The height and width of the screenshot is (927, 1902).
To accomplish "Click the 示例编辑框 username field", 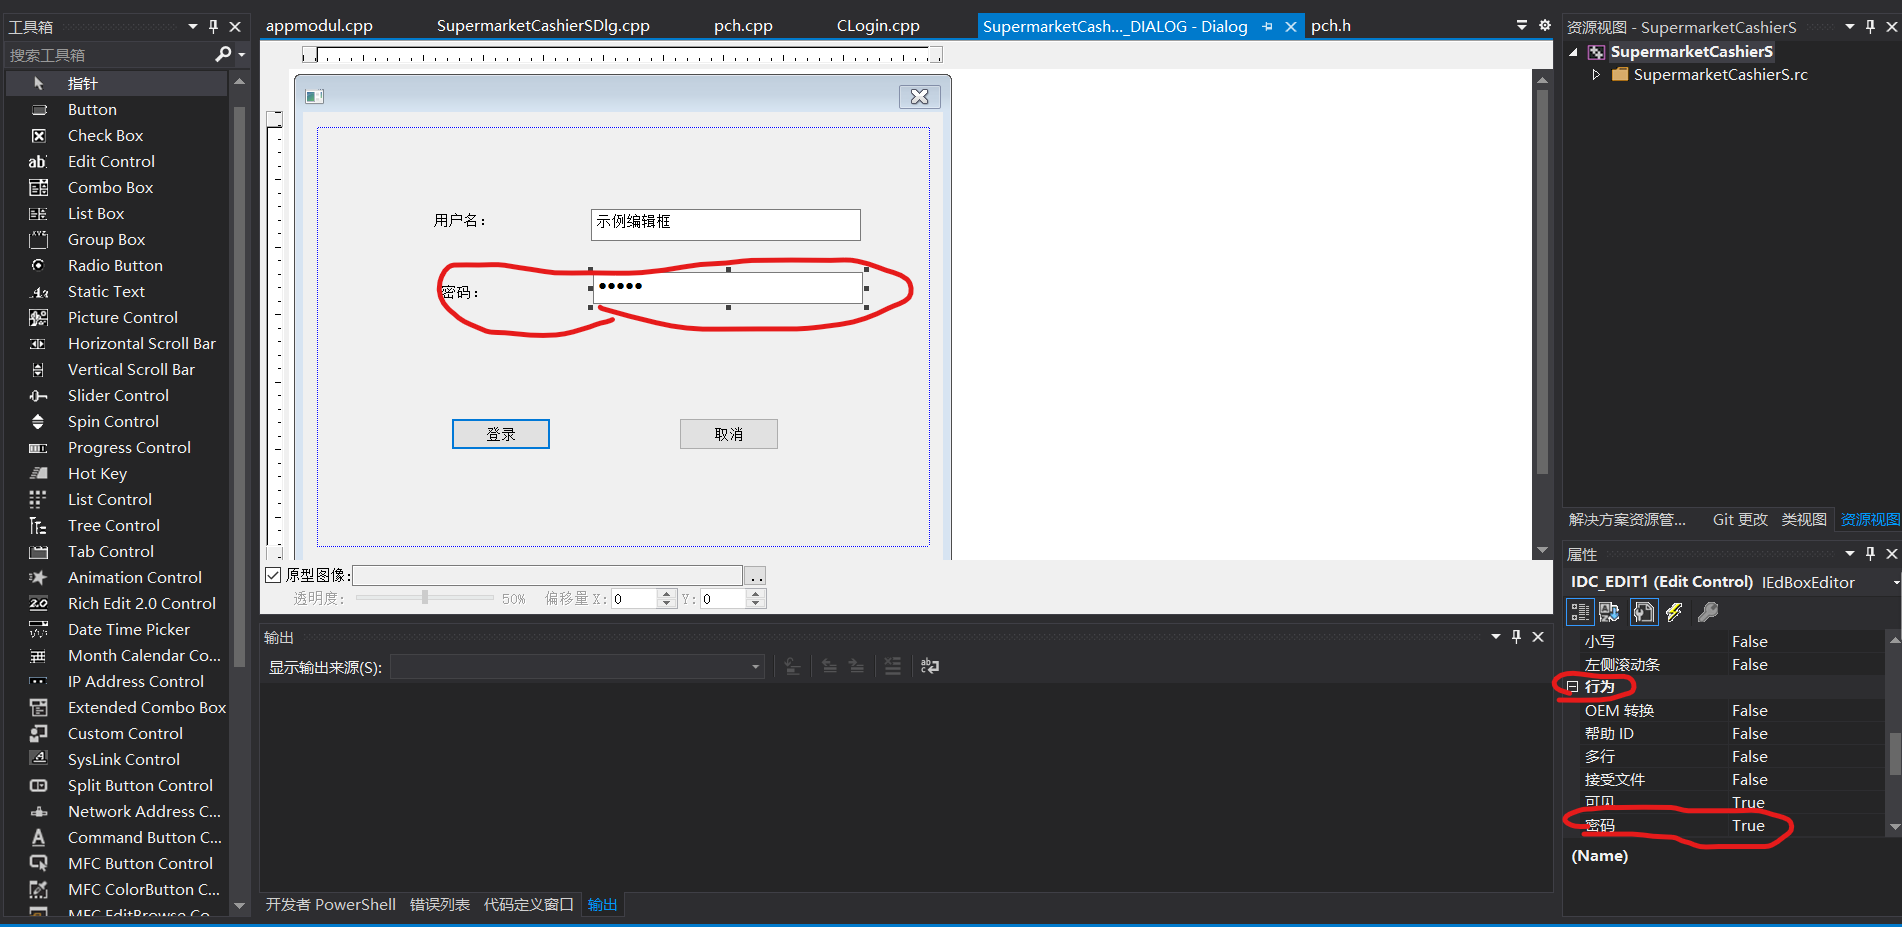I will (x=724, y=224).
